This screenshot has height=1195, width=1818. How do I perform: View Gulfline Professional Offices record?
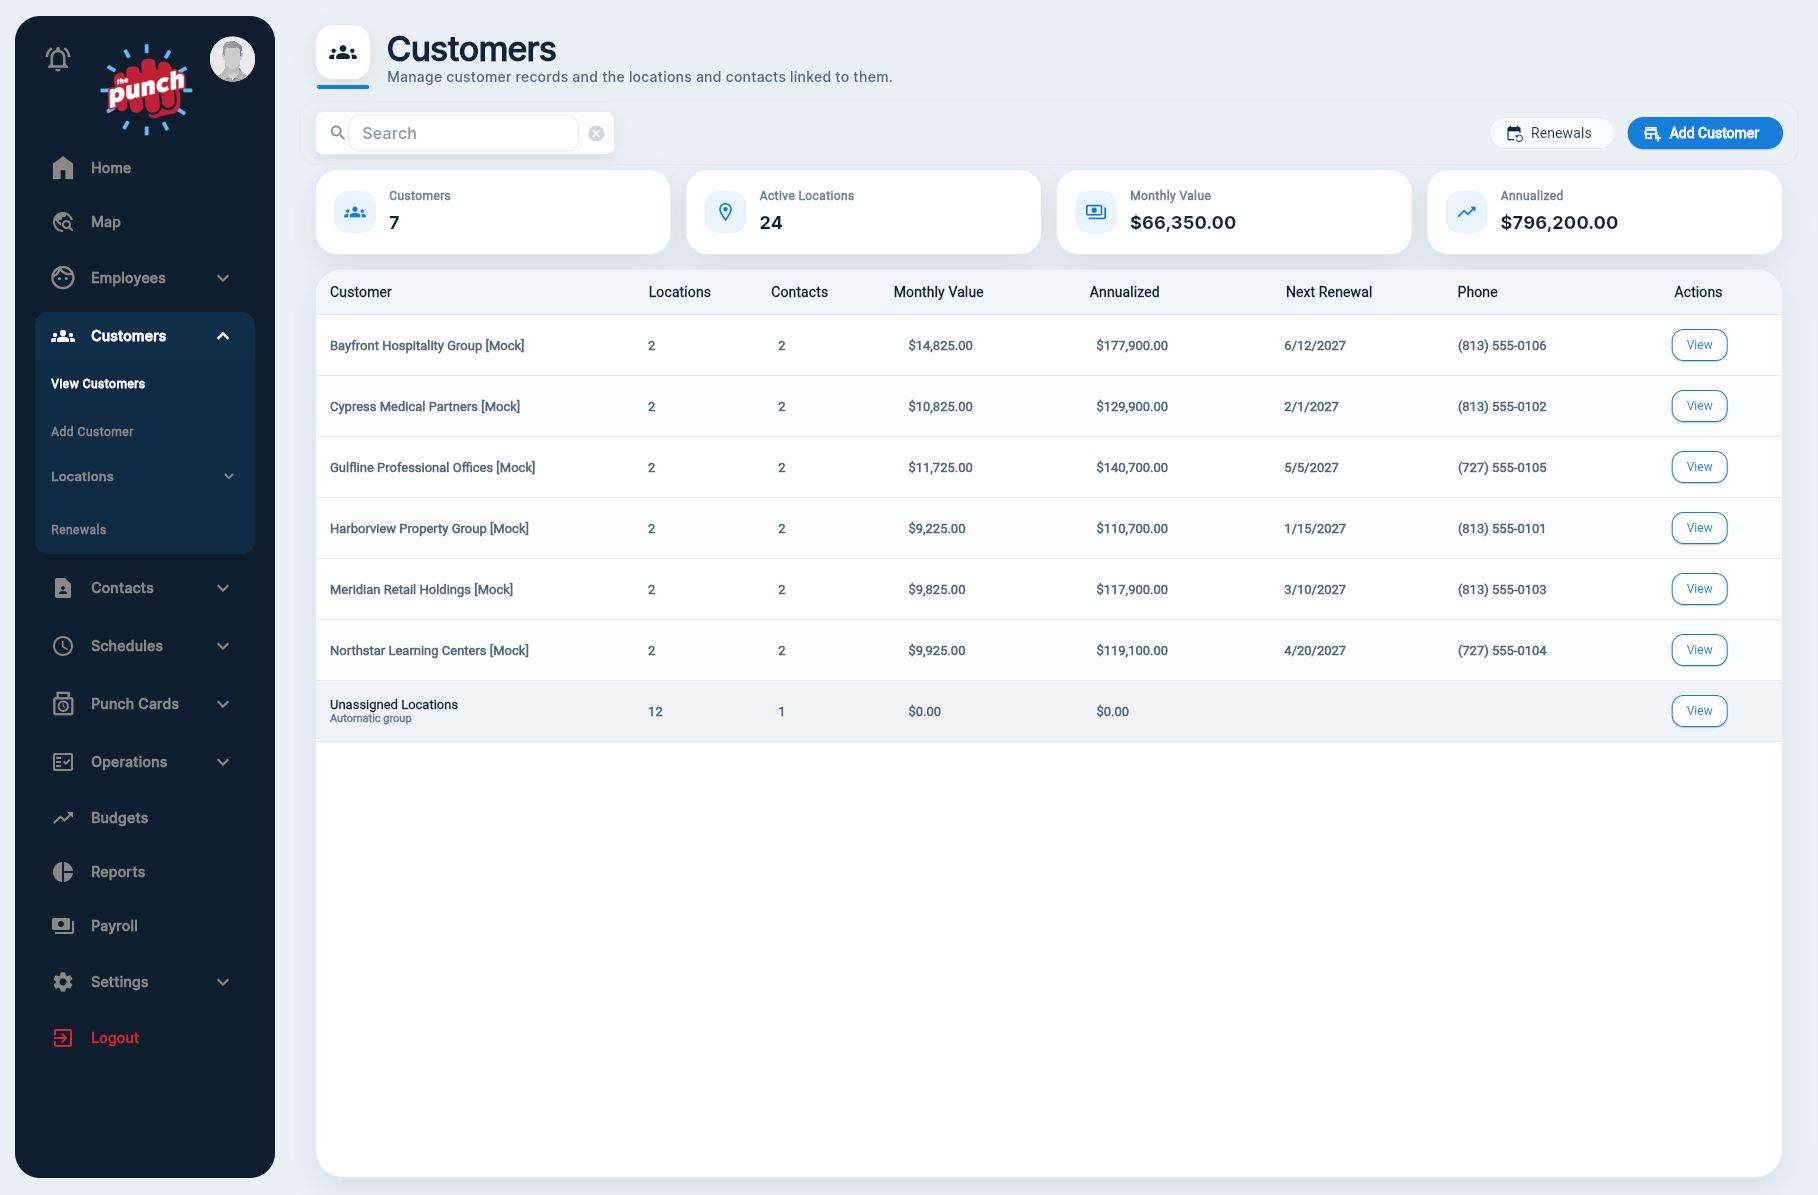point(1699,467)
